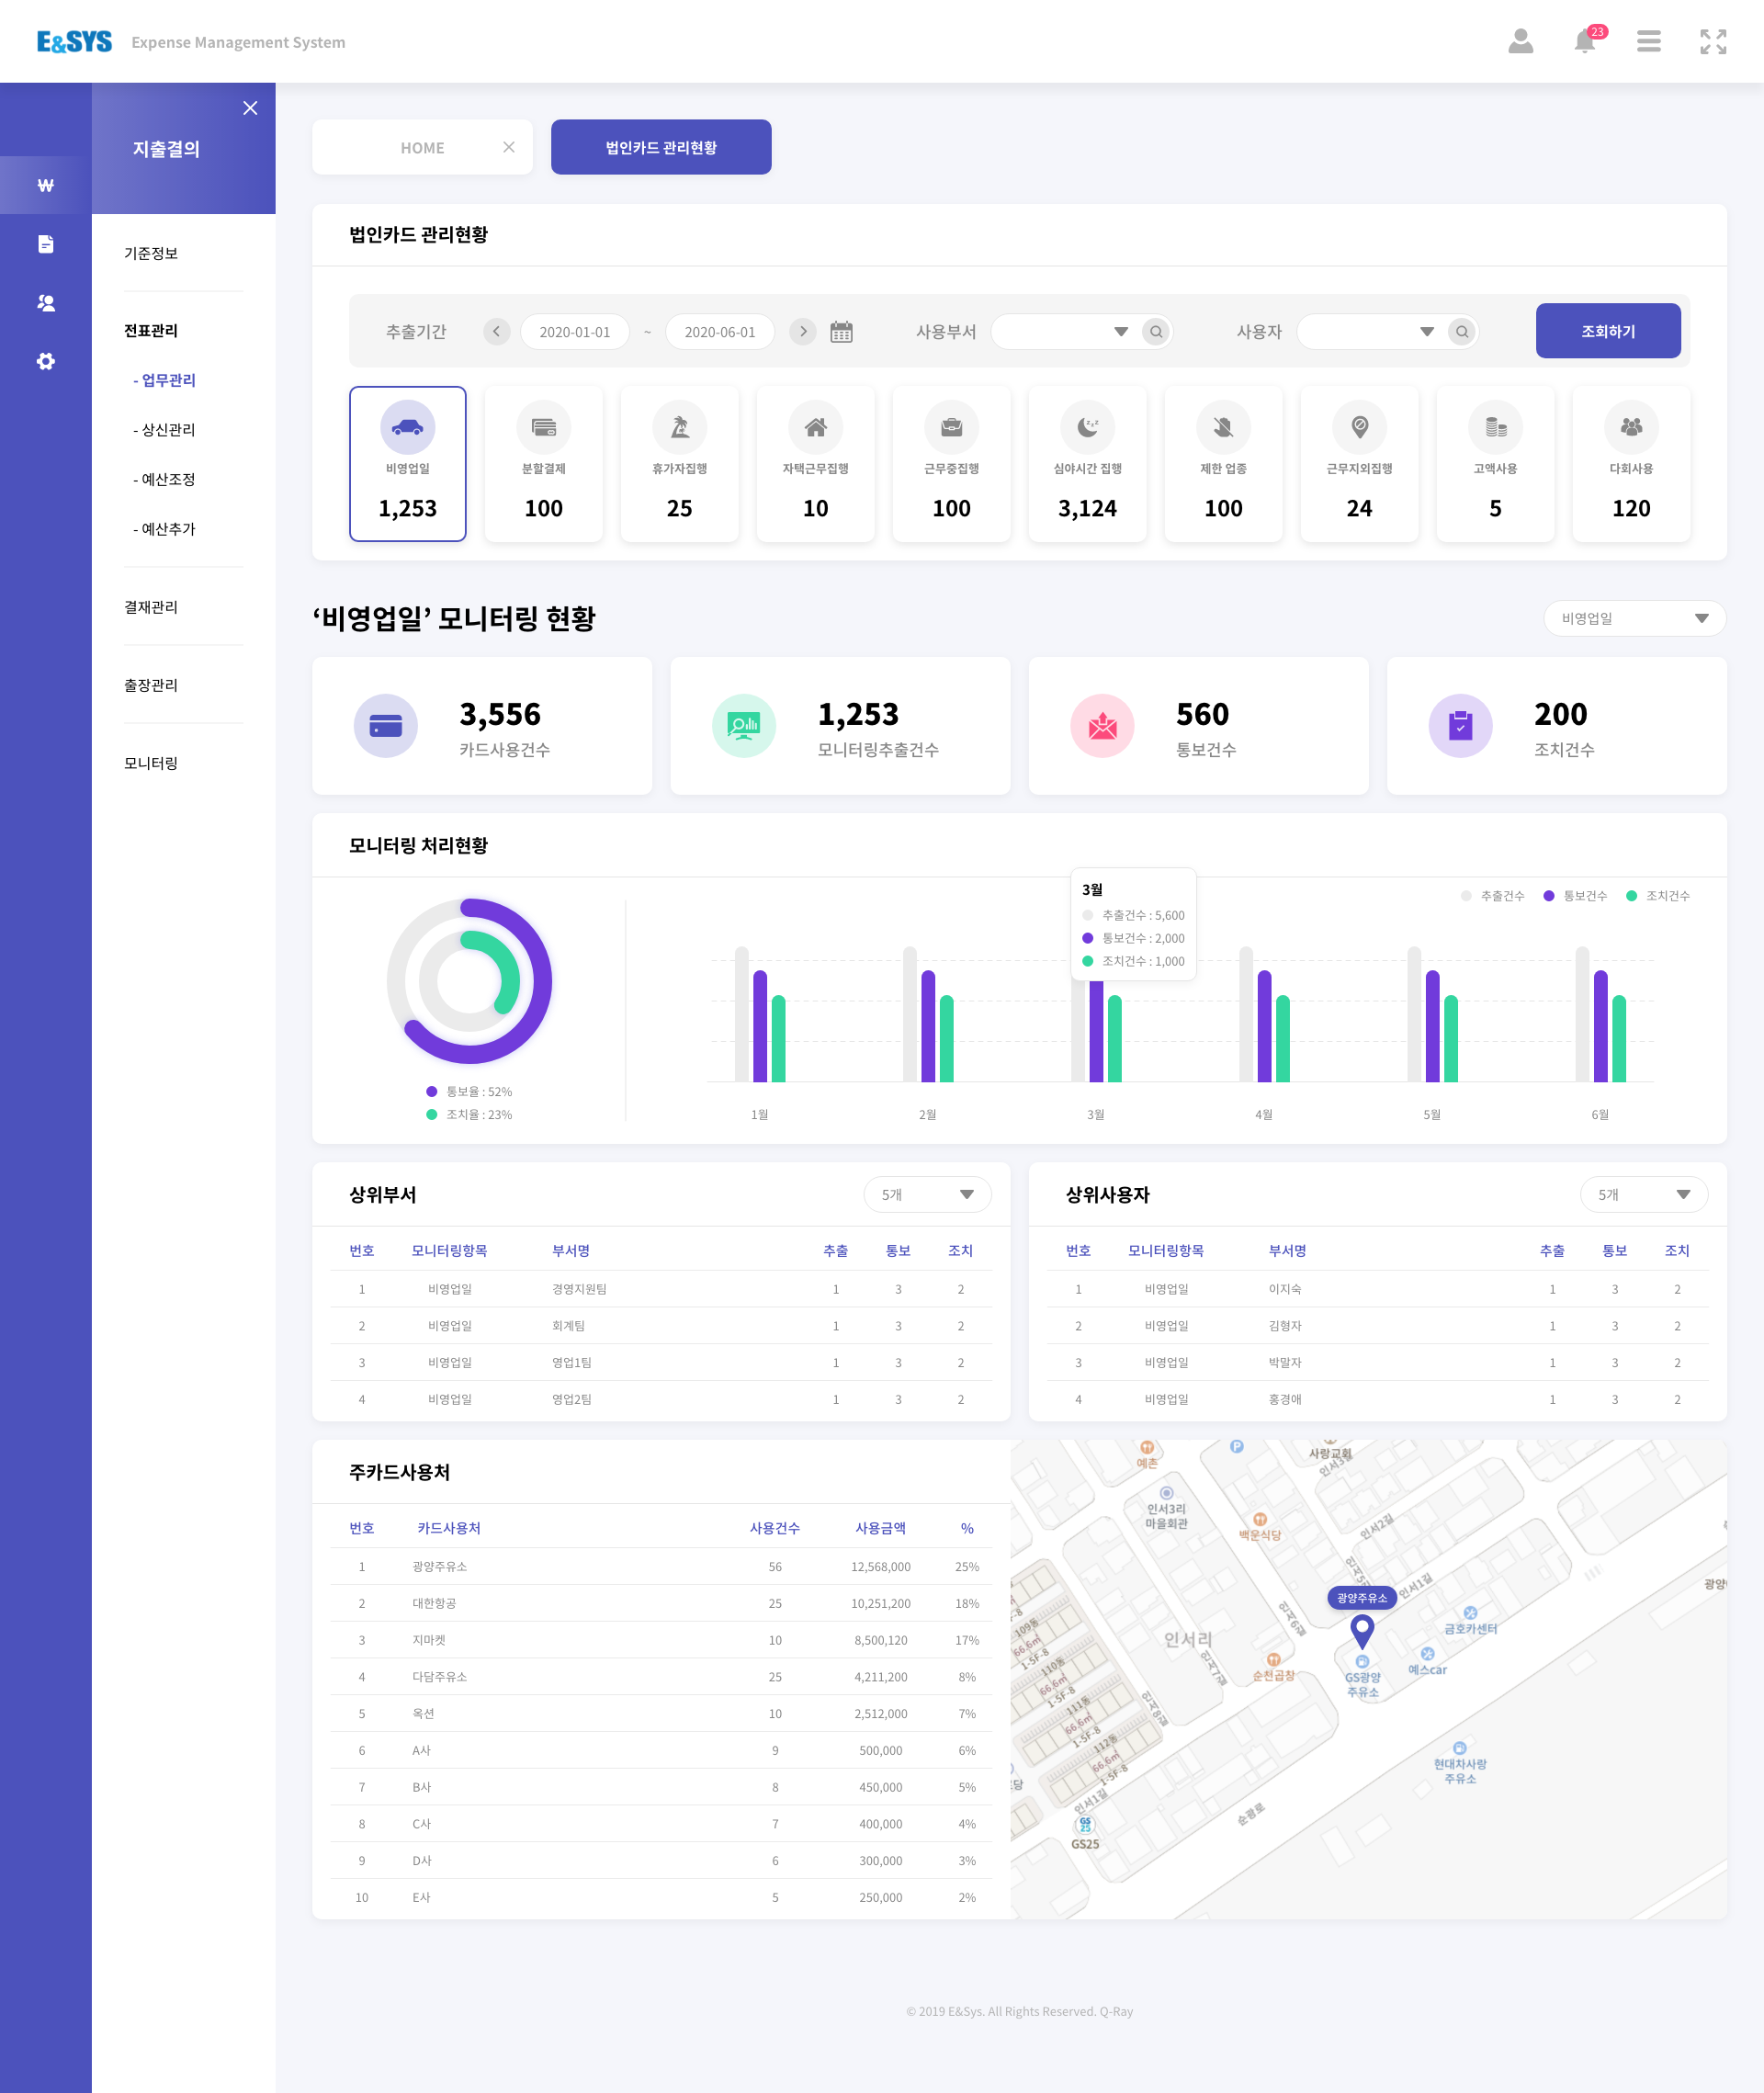
Task: Open the notification bell icon
Action: click(1584, 42)
